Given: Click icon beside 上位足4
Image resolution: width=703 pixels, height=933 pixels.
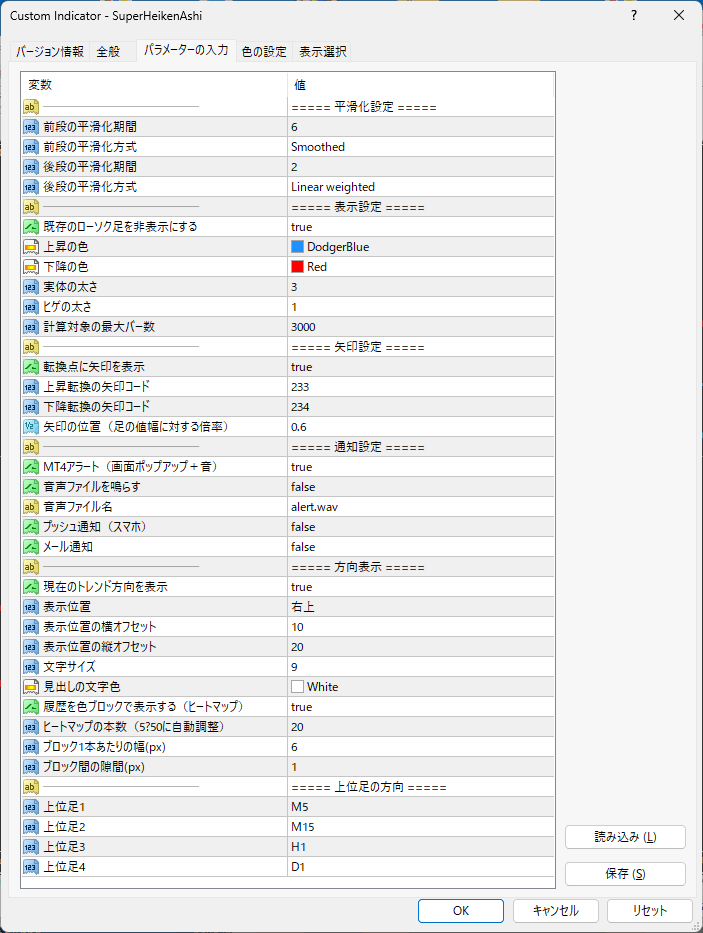Looking at the screenshot, I should point(30,867).
